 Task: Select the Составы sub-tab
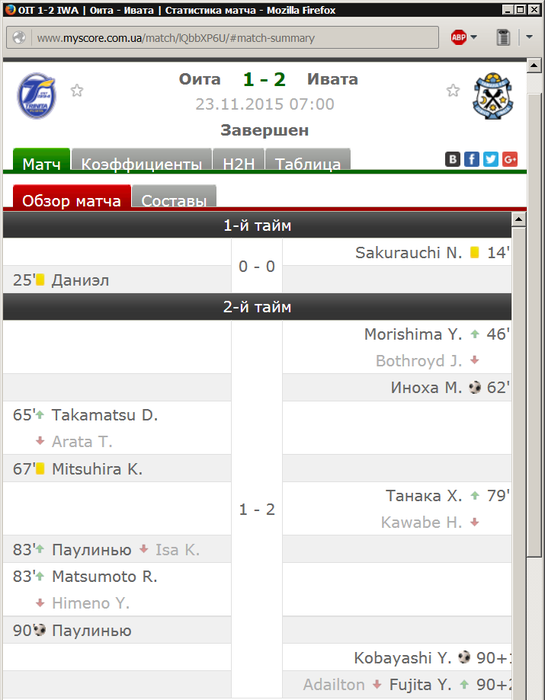[174, 196]
